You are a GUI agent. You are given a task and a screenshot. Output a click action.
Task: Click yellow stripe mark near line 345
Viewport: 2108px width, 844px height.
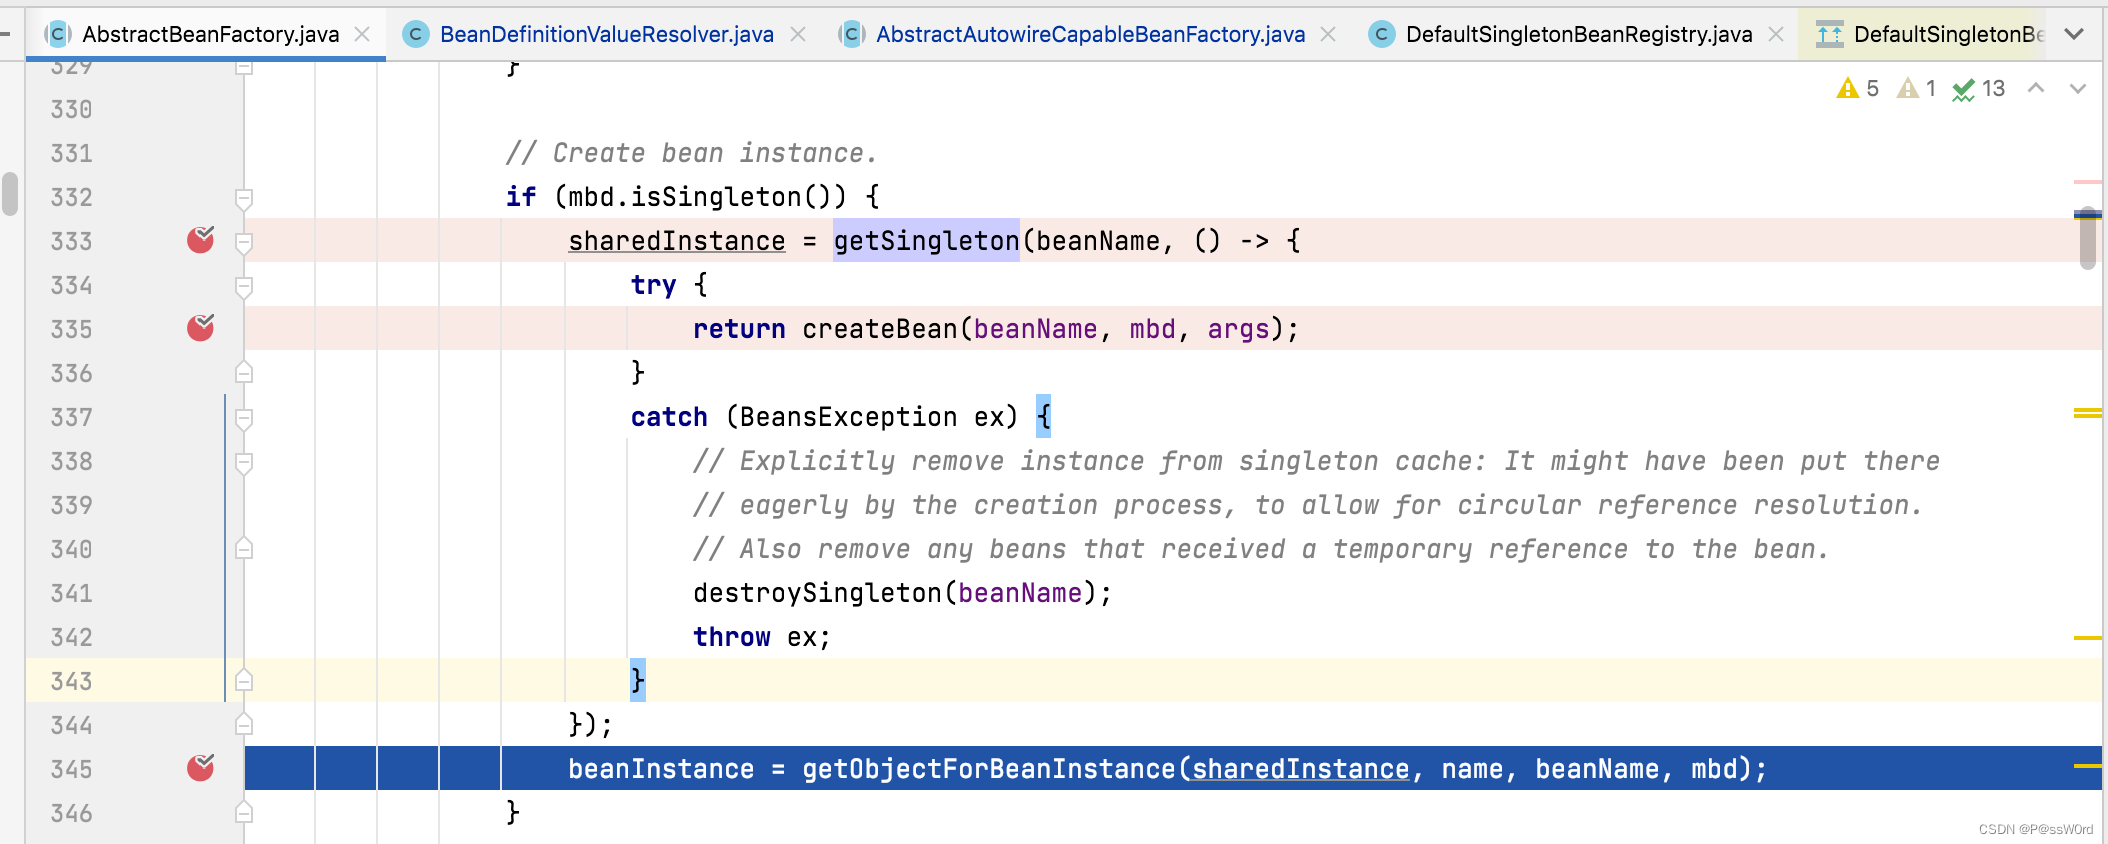pos(2087,766)
